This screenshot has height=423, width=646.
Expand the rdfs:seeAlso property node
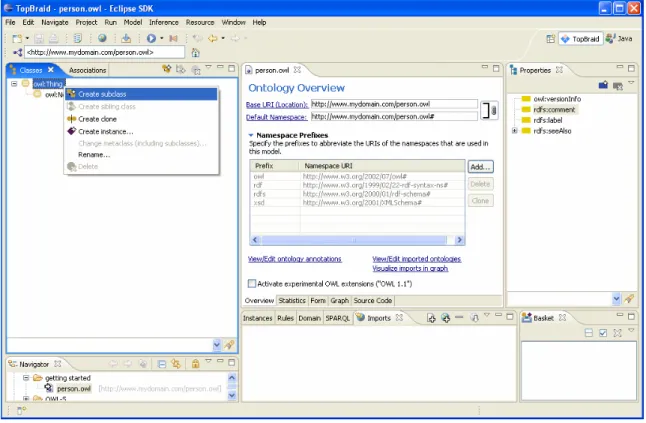coord(515,131)
